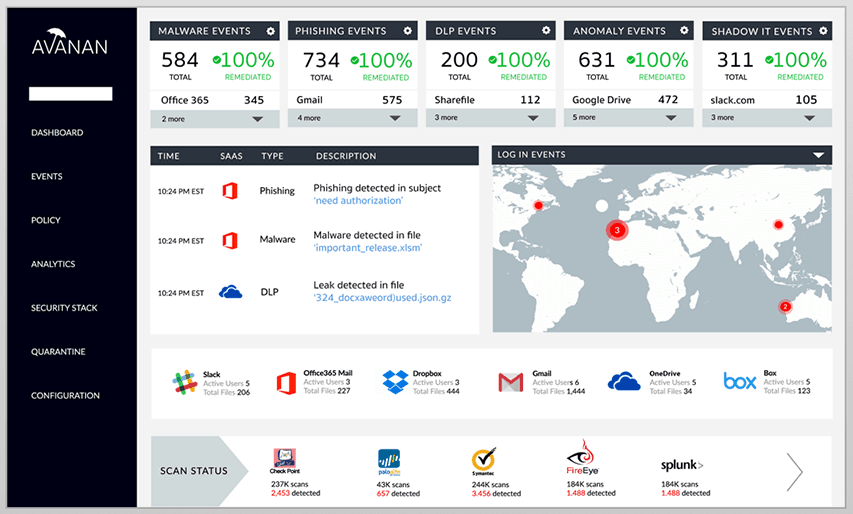Screen dimensions: 853x514
Task: Click green remediated checkmark in Phishing Events
Action: point(355,60)
